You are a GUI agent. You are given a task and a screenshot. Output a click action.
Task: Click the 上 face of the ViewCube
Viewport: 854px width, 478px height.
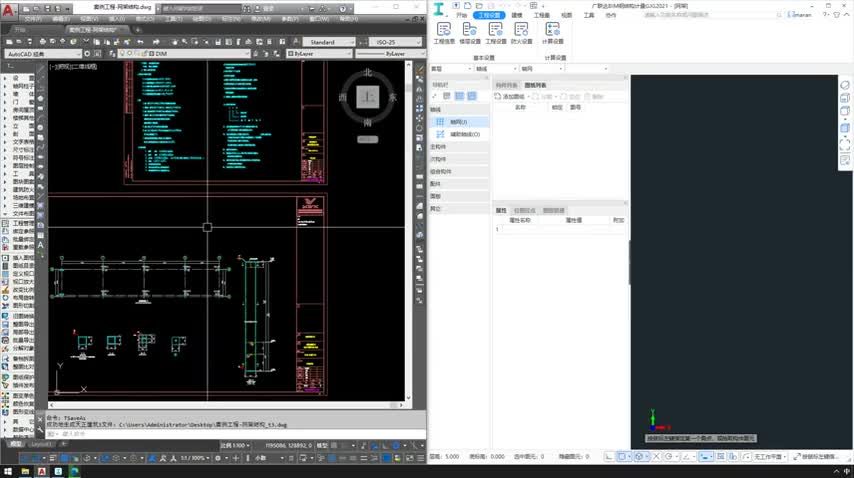(368, 96)
